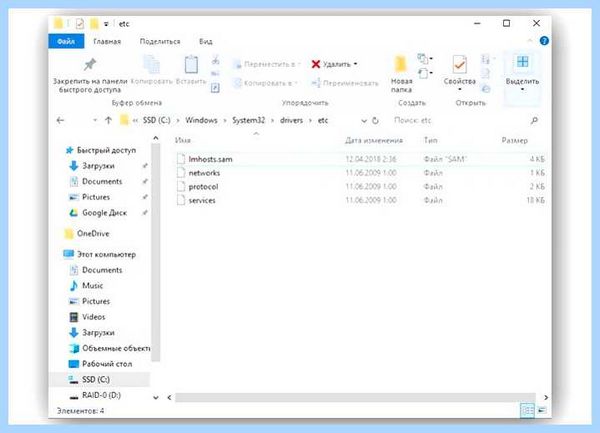This screenshot has width=600, height=433.
Task: Click the horizontal scrollbar of the file list
Action: coord(355,398)
